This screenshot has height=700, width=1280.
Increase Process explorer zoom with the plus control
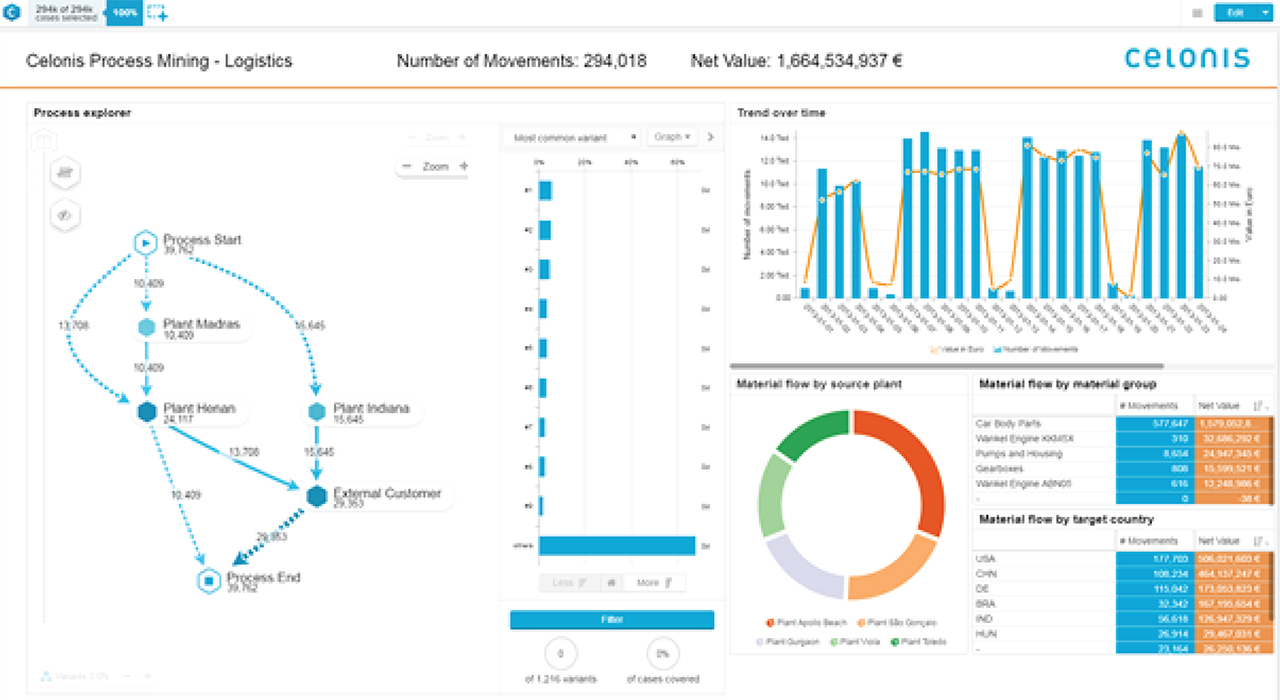465,165
